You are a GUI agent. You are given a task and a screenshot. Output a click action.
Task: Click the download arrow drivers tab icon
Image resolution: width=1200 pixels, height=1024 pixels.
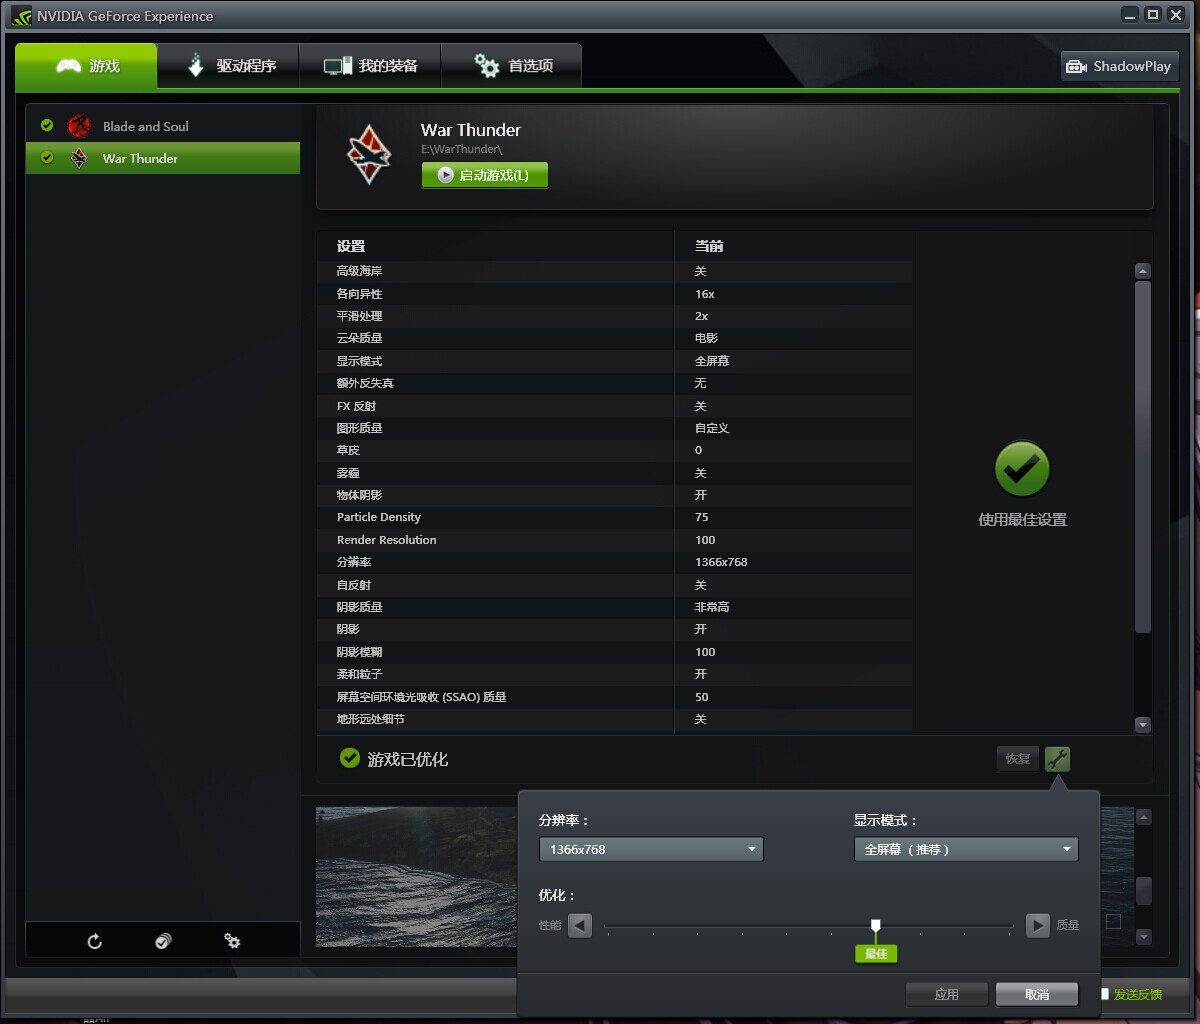coord(196,65)
